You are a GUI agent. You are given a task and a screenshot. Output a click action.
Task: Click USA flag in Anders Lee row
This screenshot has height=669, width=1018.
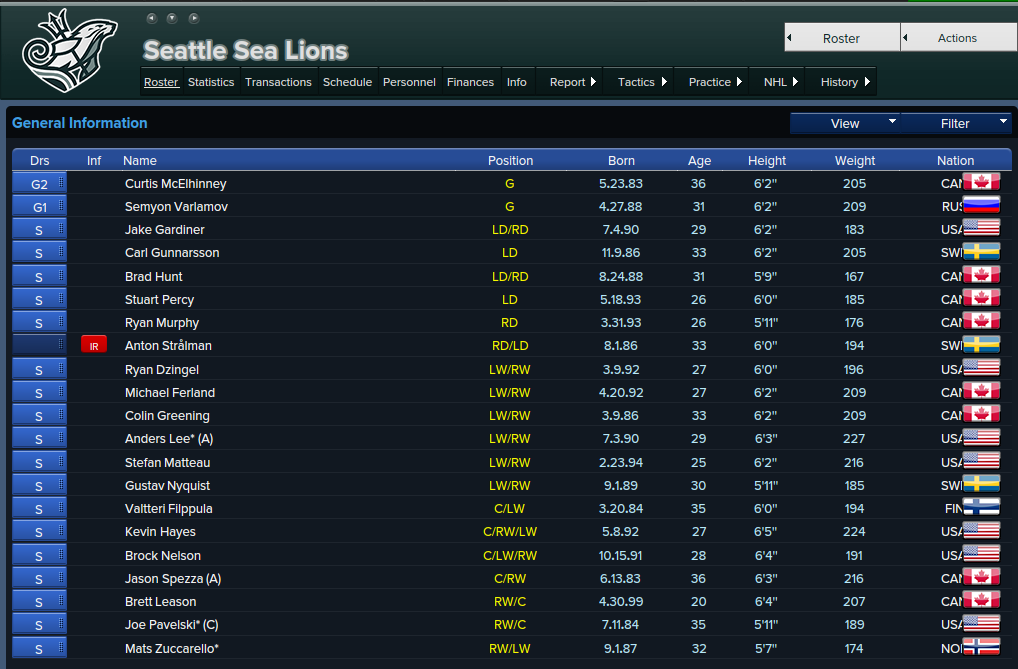(x=981, y=438)
